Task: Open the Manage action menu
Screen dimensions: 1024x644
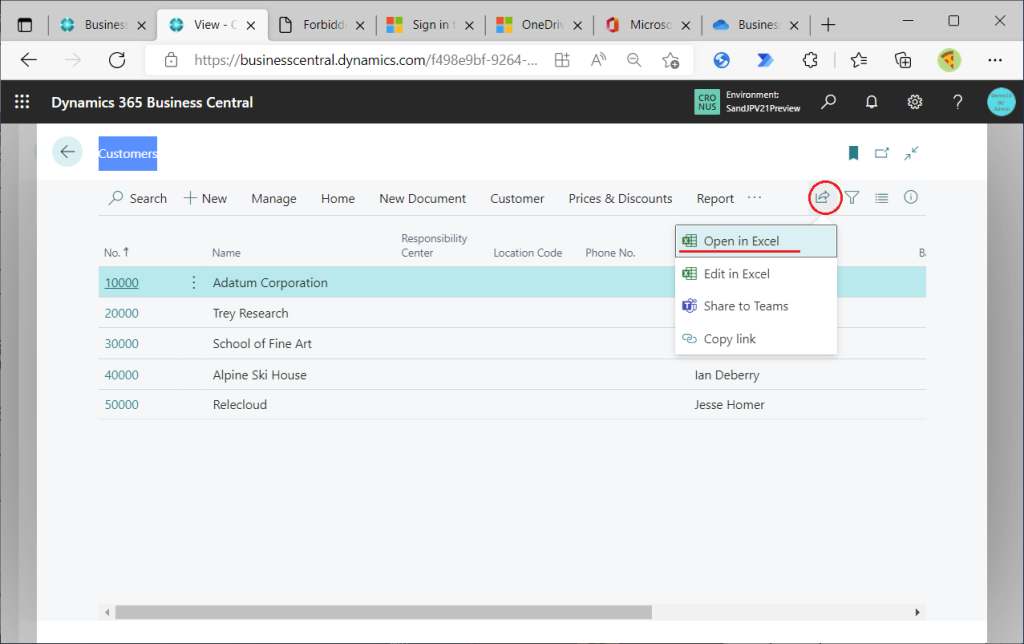Action: coord(274,198)
